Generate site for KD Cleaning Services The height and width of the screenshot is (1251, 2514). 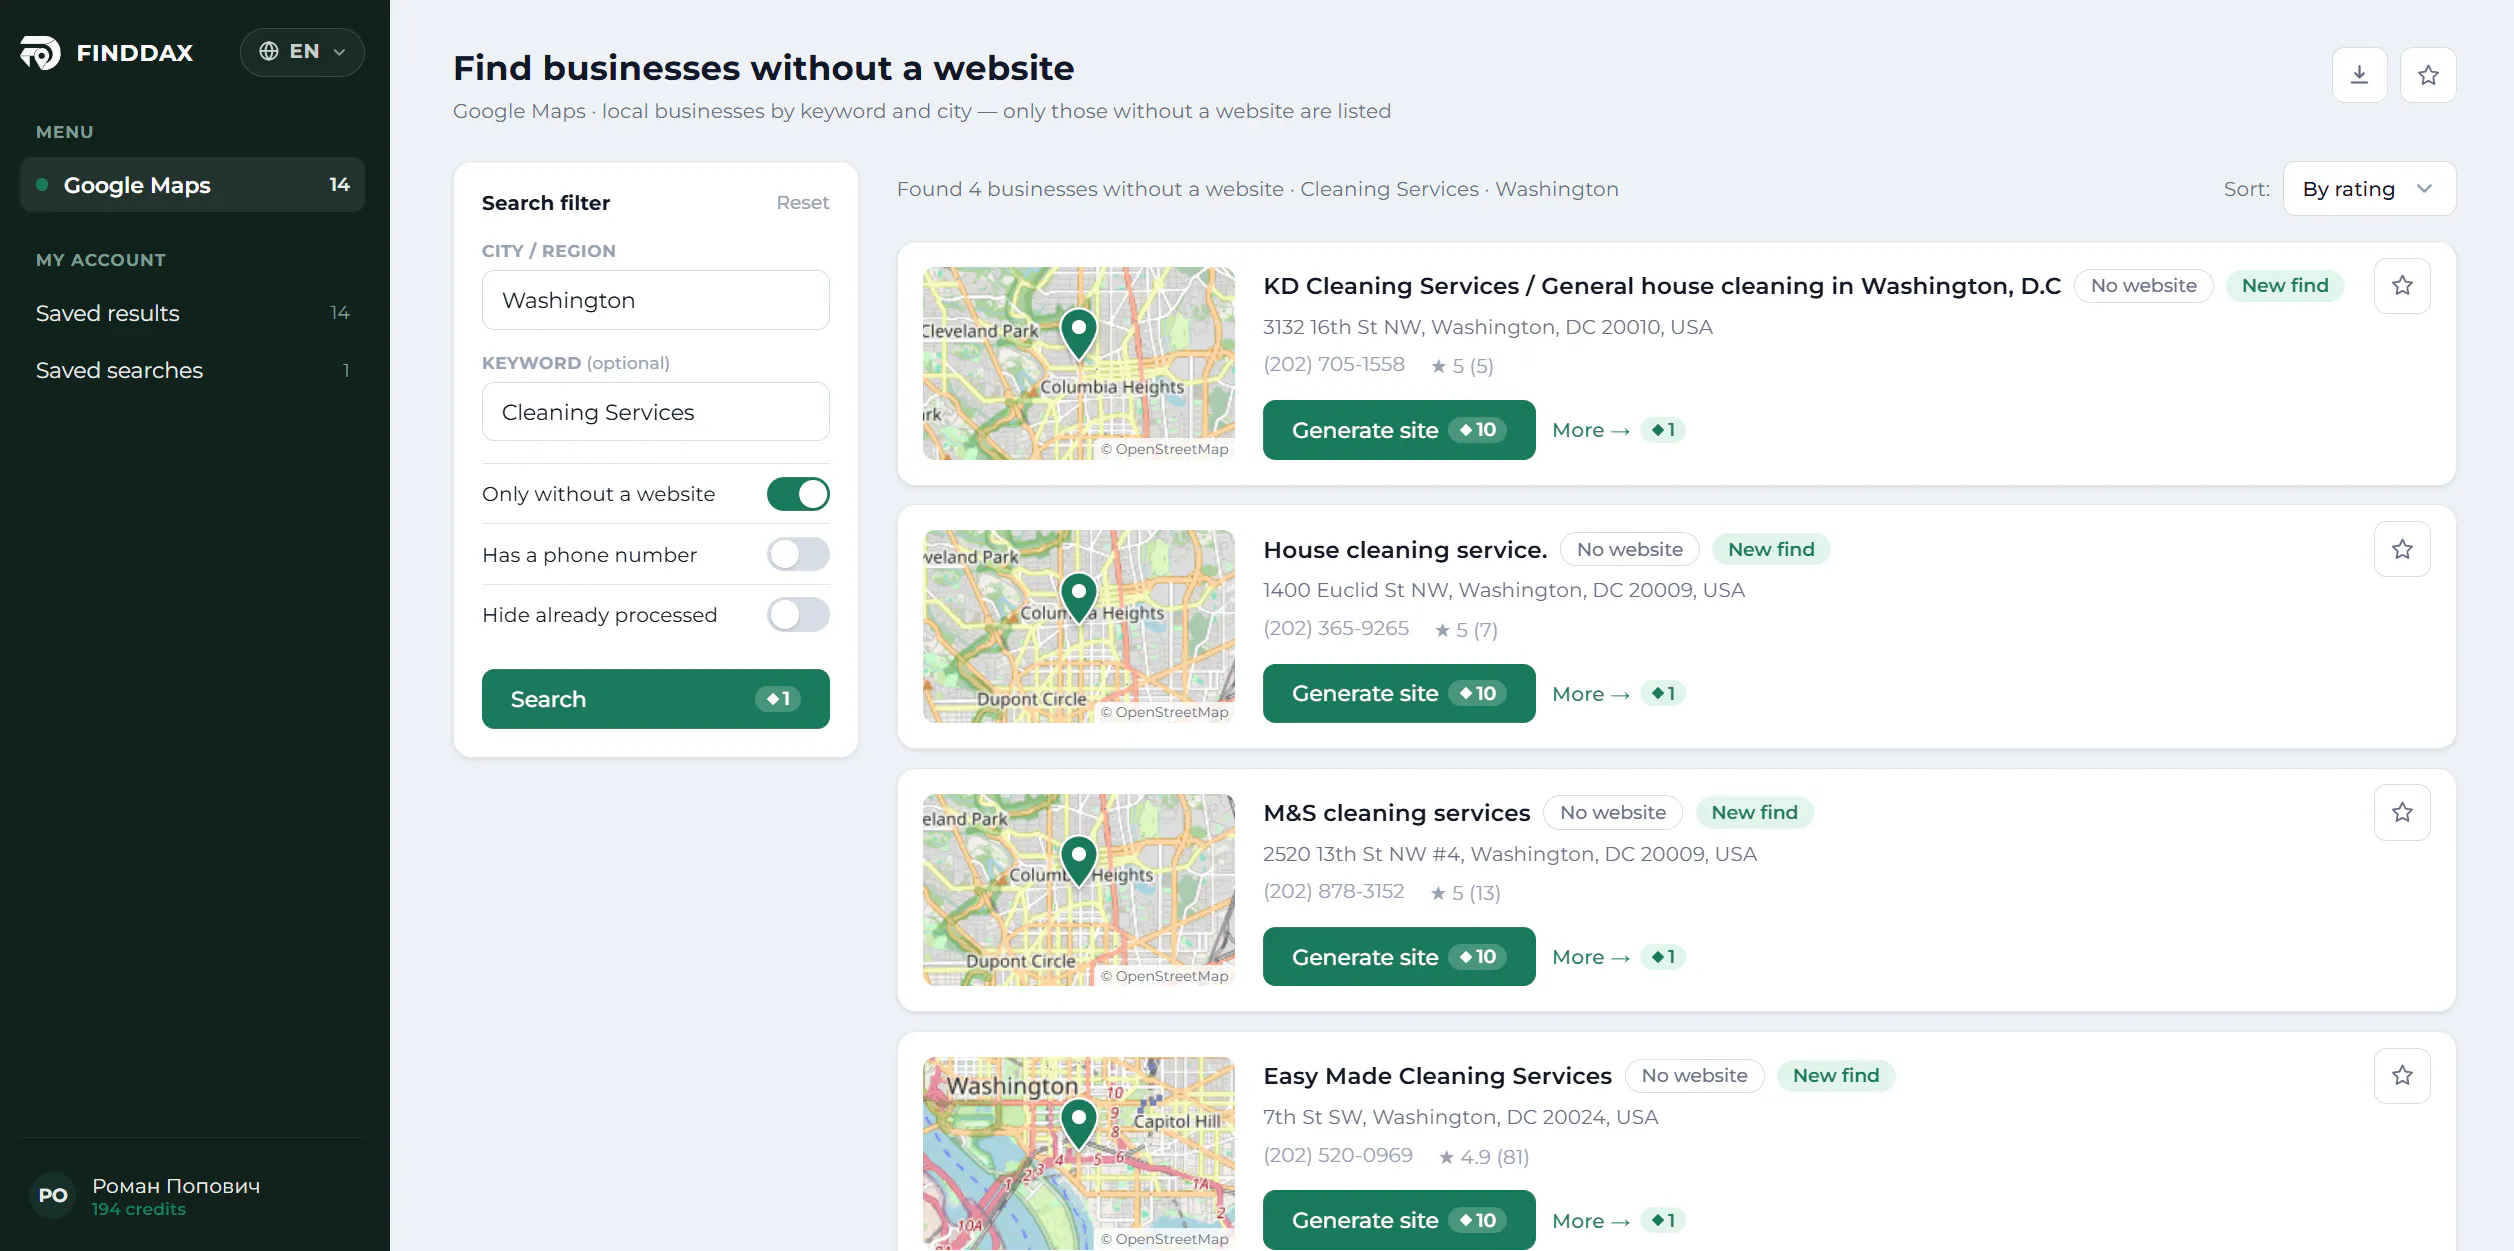tap(1398, 430)
